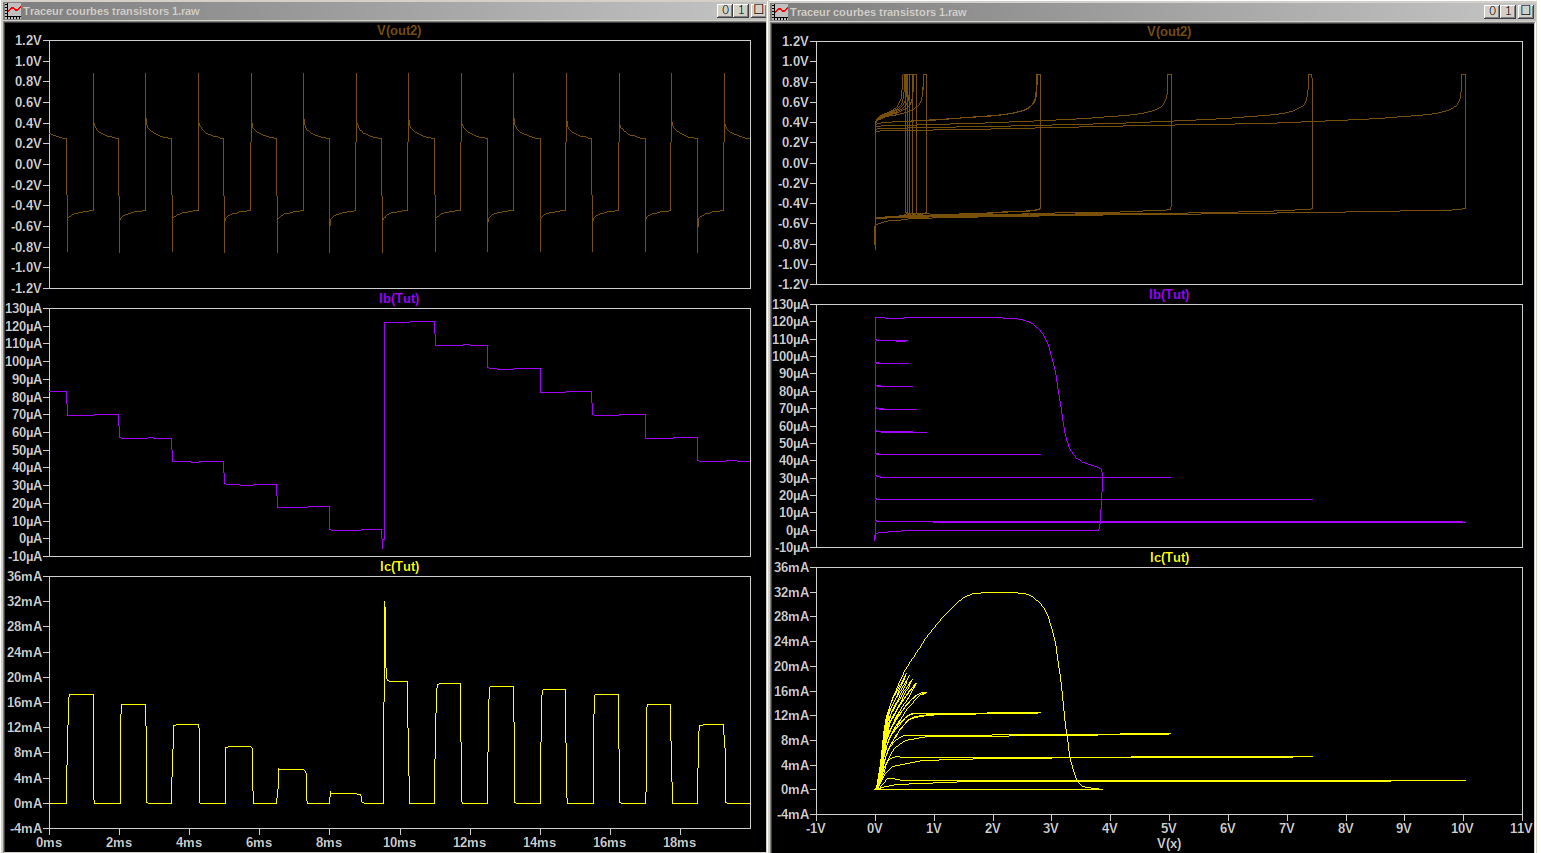The width and height of the screenshot is (1541, 853).
Task: Click the V(out2) trace label in right window
Action: pos(1168,32)
